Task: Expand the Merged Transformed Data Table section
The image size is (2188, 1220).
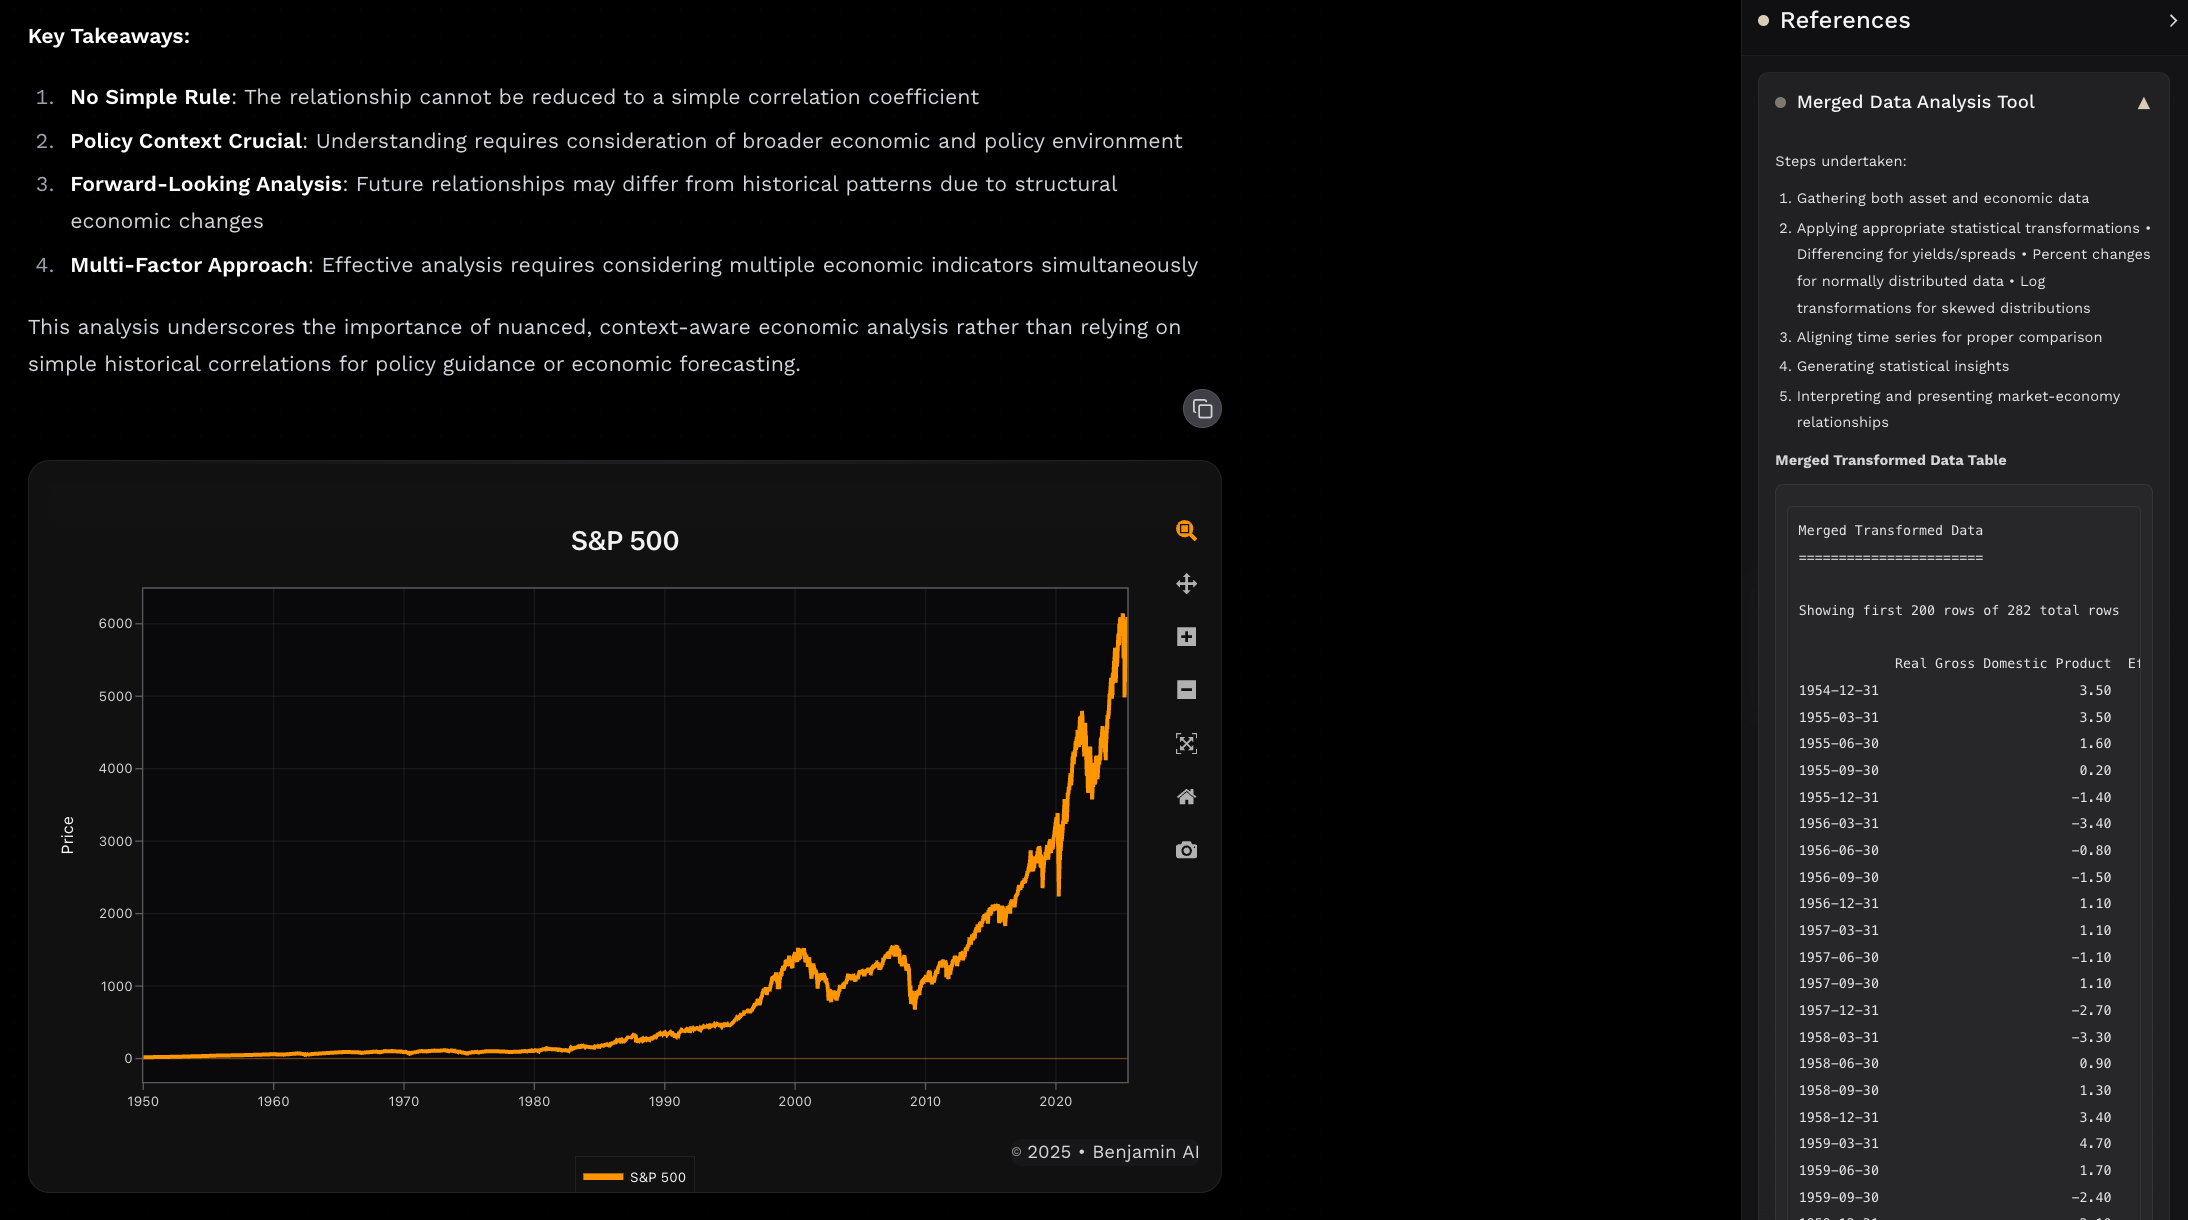Action: tap(1891, 460)
